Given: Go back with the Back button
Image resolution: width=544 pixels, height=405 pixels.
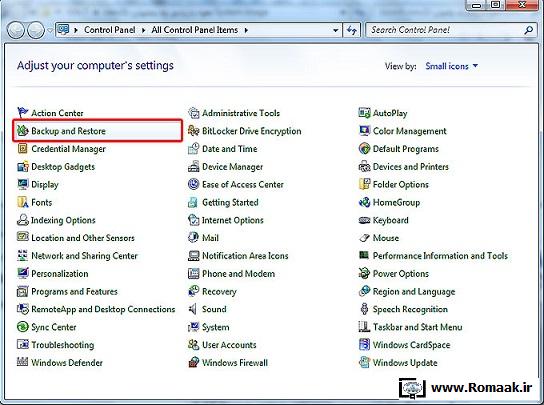Looking at the screenshot, I should [16, 30].
